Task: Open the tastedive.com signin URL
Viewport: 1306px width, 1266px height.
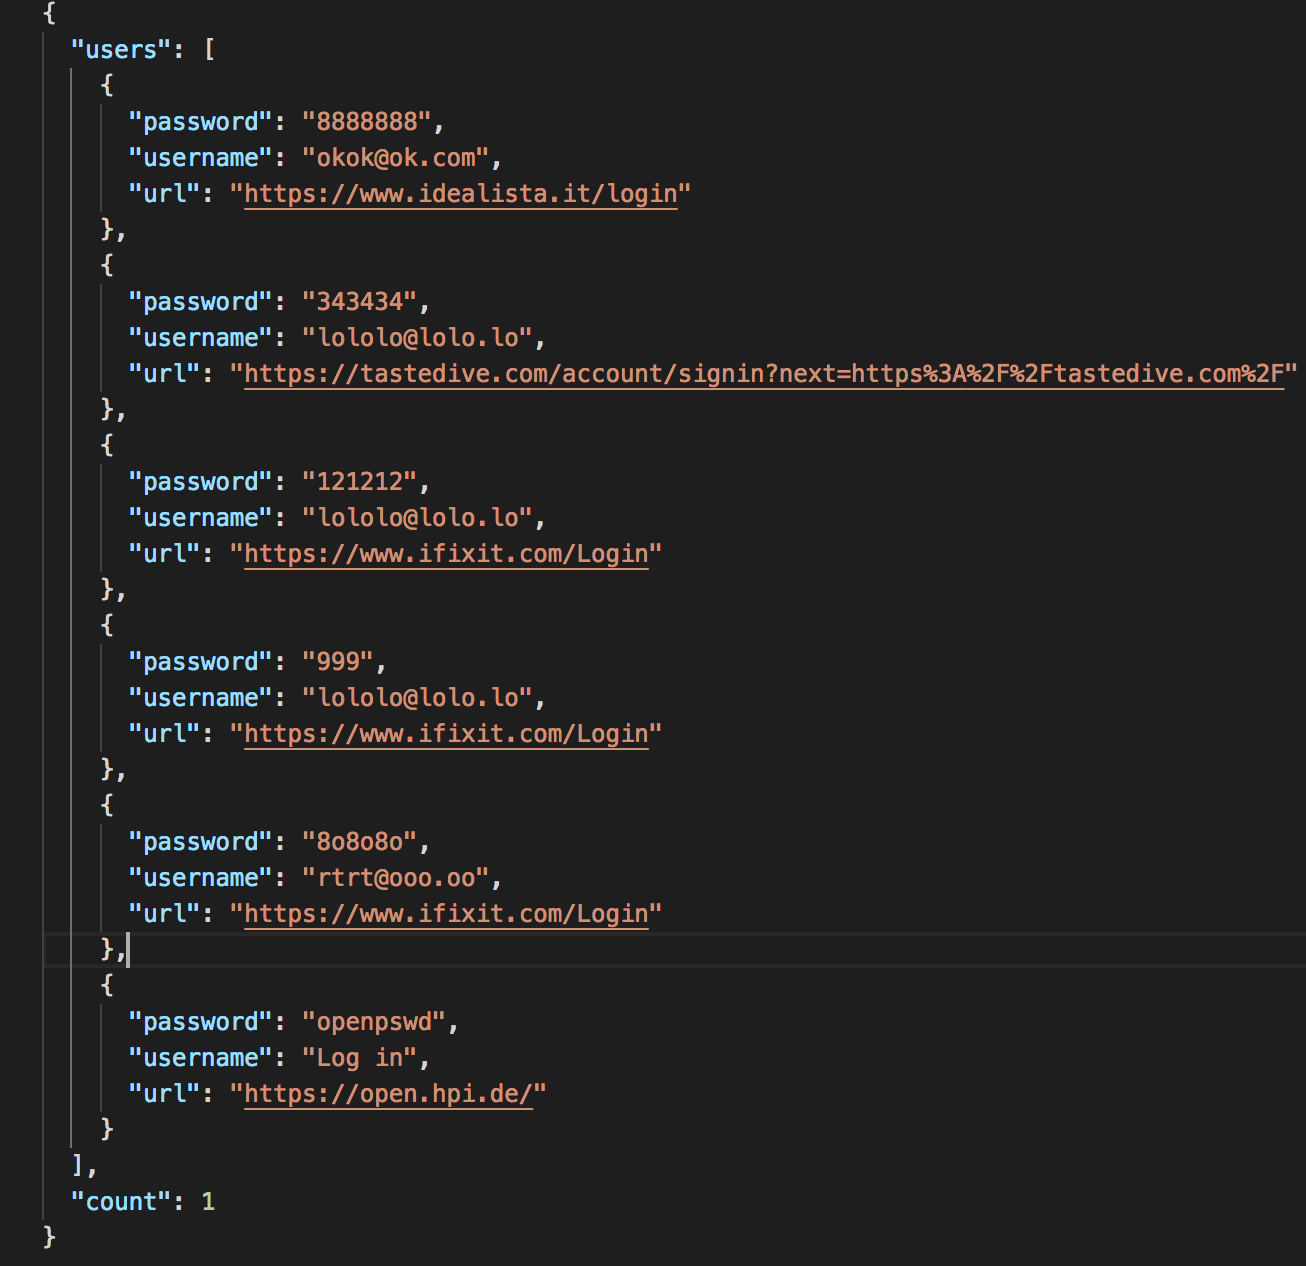Action: (x=764, y=373)
